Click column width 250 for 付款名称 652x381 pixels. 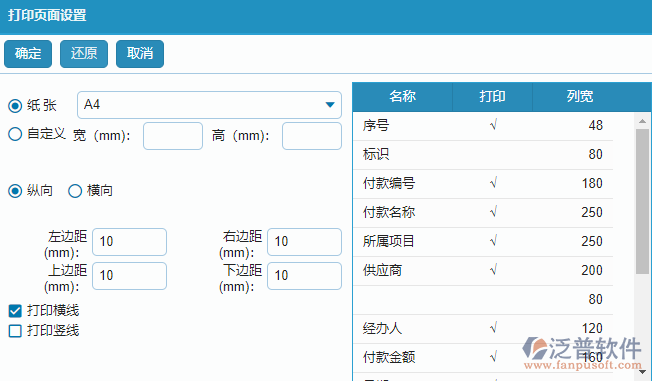[x=592, y=213]
